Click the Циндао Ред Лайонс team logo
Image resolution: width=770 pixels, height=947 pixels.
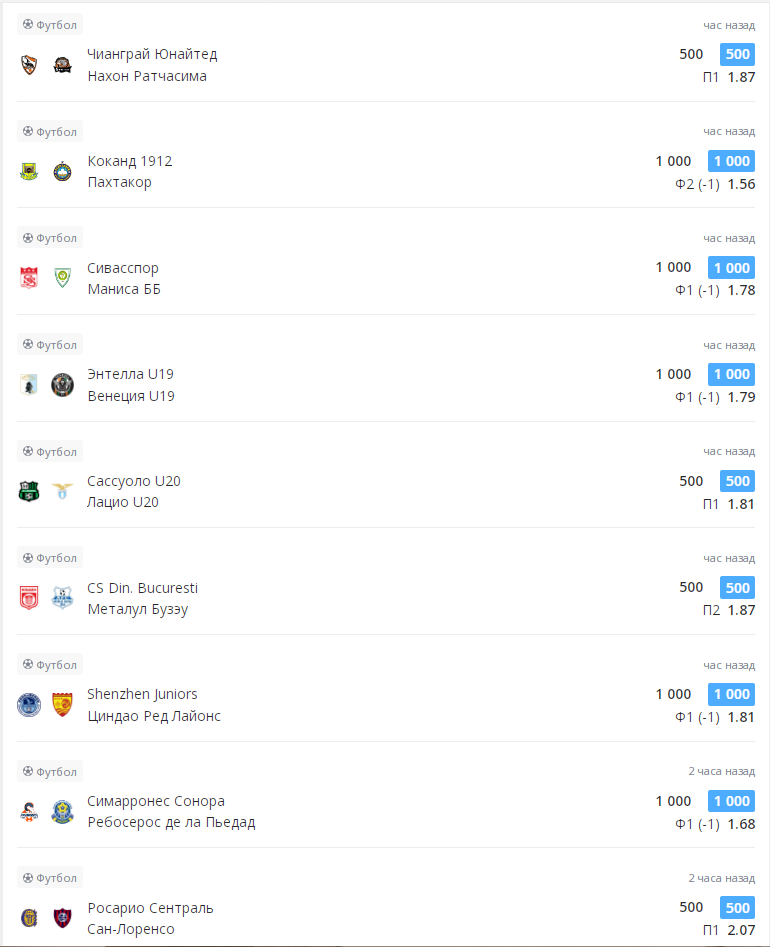point(63,705)
